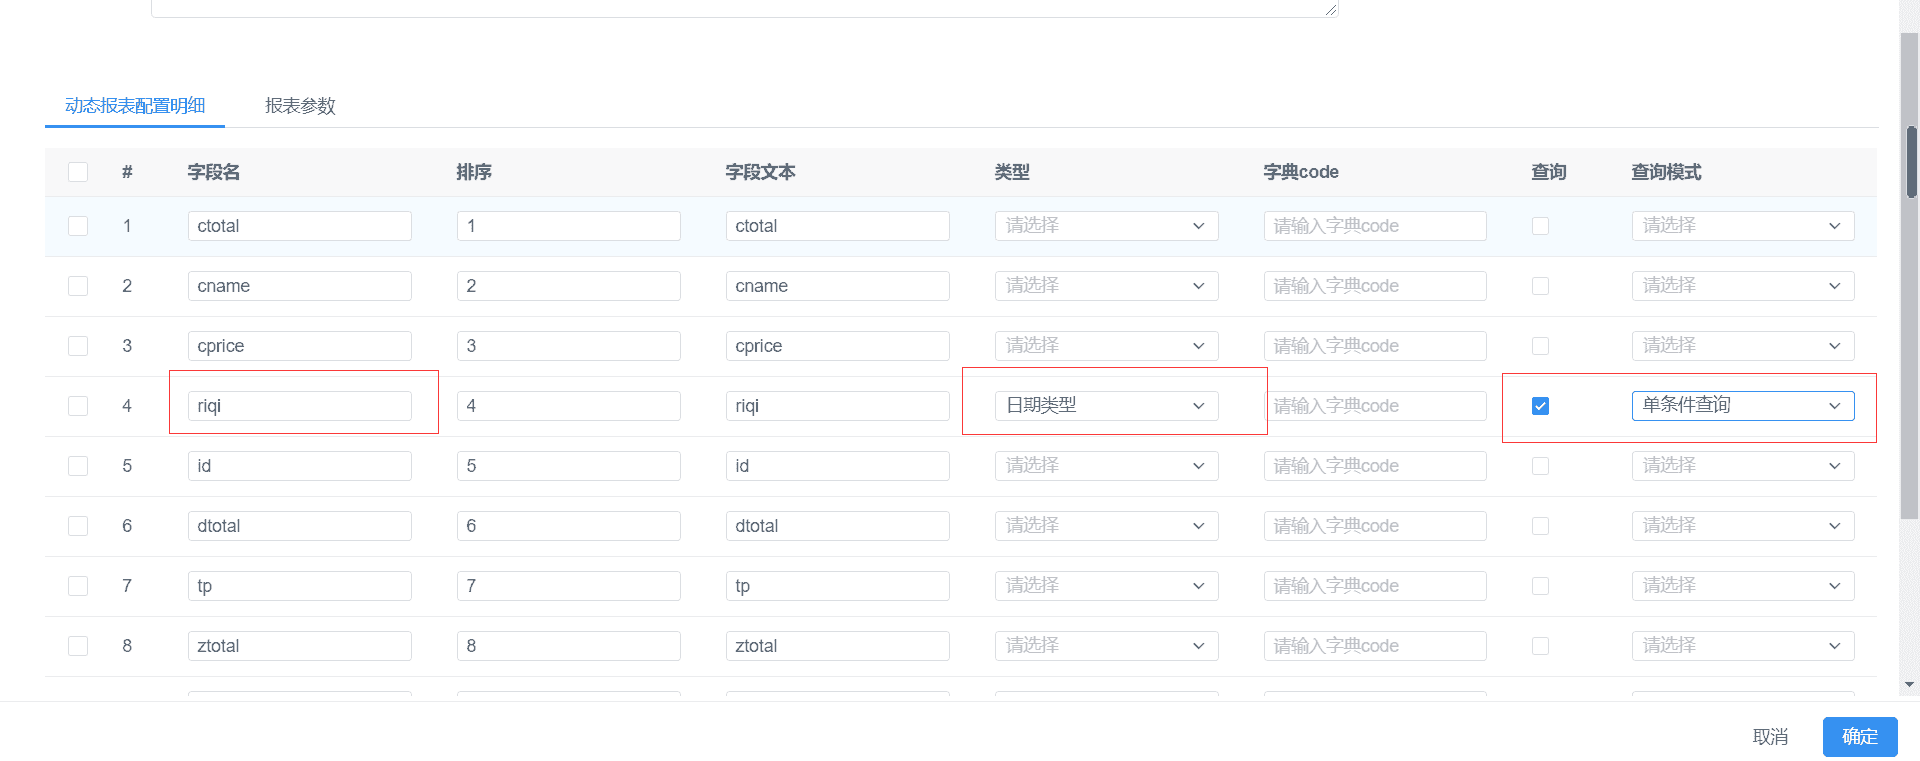1920x761 pixels.
Task: Enable 查询 checkbox for cname row
Action: pyautogui.click(x=1540, y=286)
